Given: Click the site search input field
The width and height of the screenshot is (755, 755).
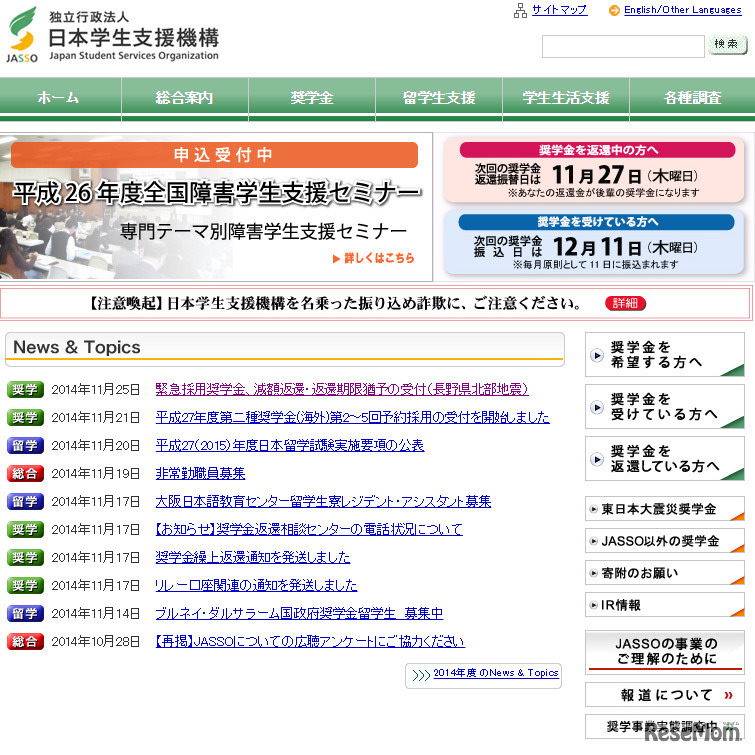Looking at the screenshot, I should point(623,46).
